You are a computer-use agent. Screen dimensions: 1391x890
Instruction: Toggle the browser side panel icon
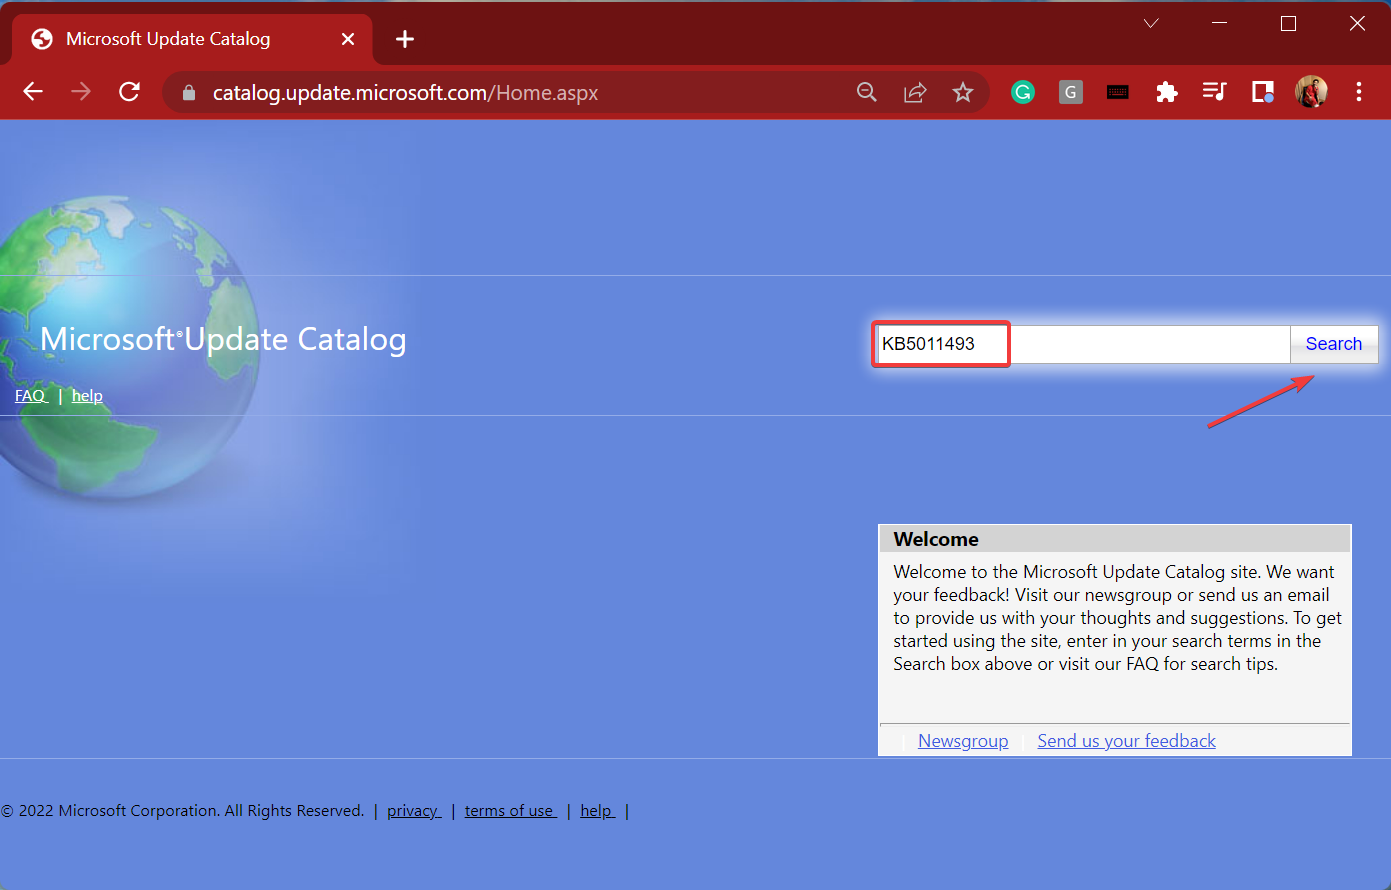[1262, 92]
